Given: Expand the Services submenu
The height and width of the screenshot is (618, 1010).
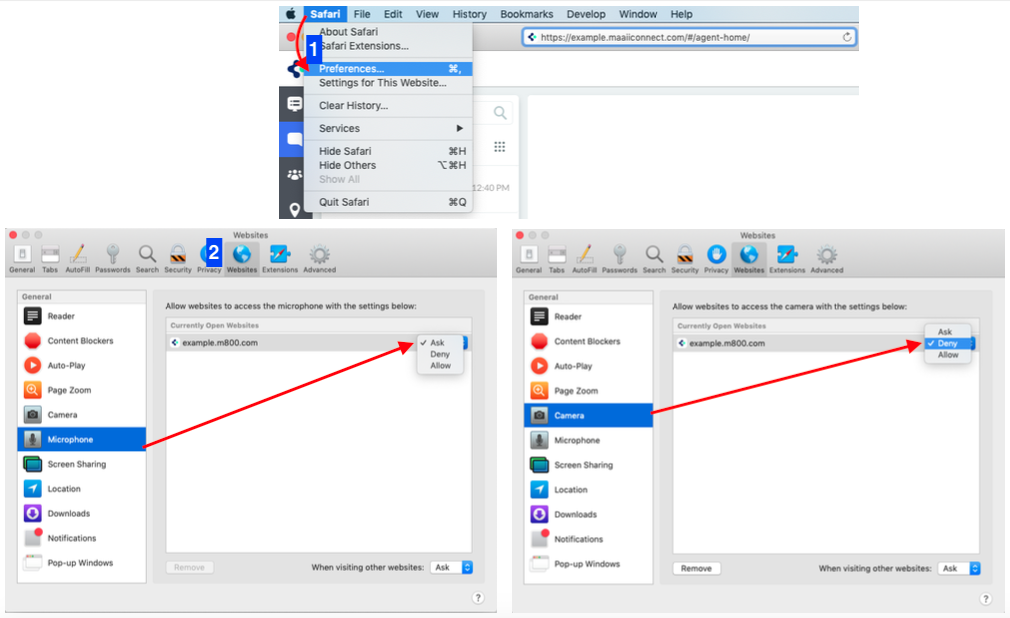Looking at the screenshot, I should pos(388,128).
